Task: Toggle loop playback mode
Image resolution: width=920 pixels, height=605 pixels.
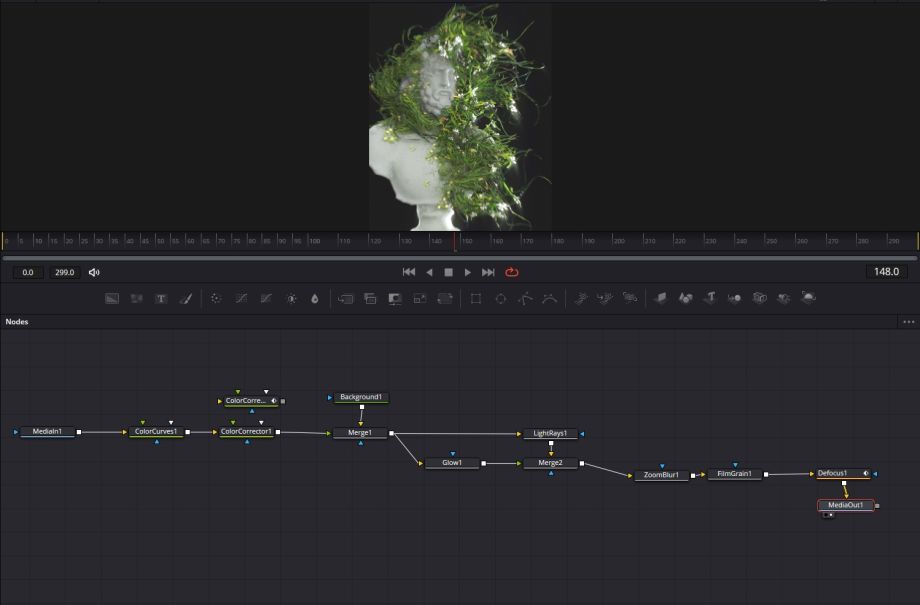Action: 512,272
